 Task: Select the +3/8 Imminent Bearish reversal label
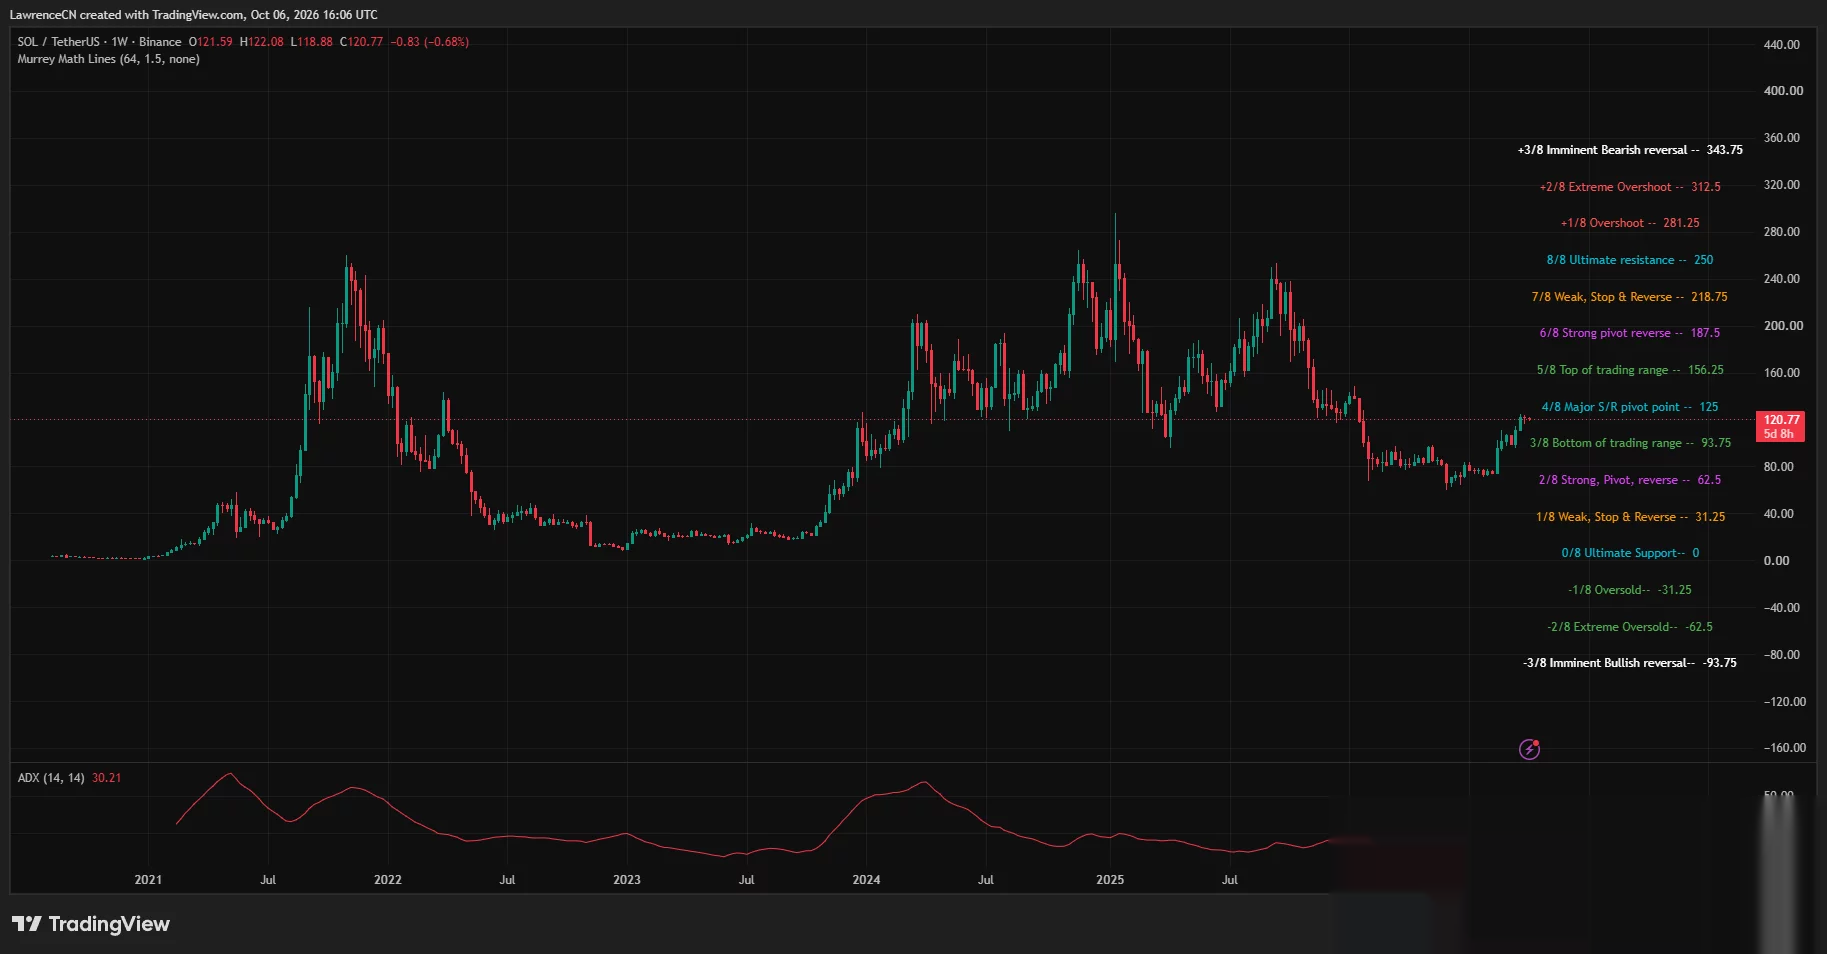tap(1630, 150)
